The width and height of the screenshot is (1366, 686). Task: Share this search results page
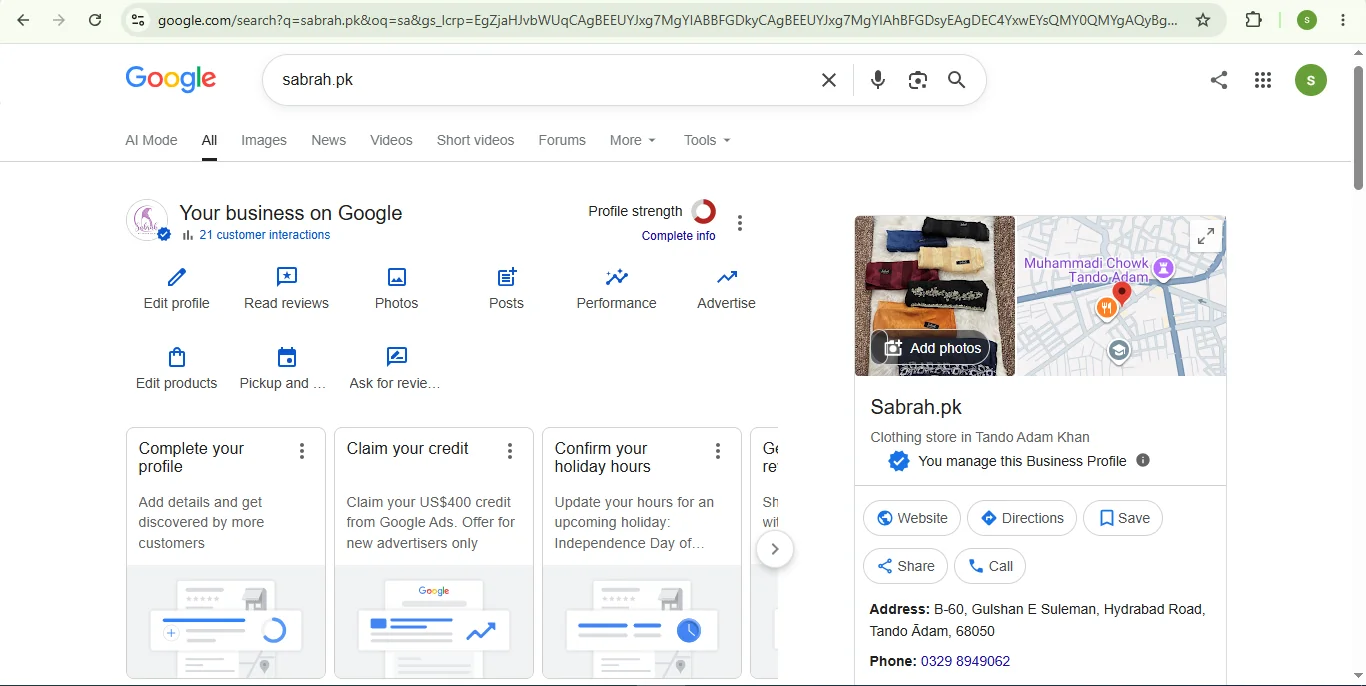[x=1219, y=80]
